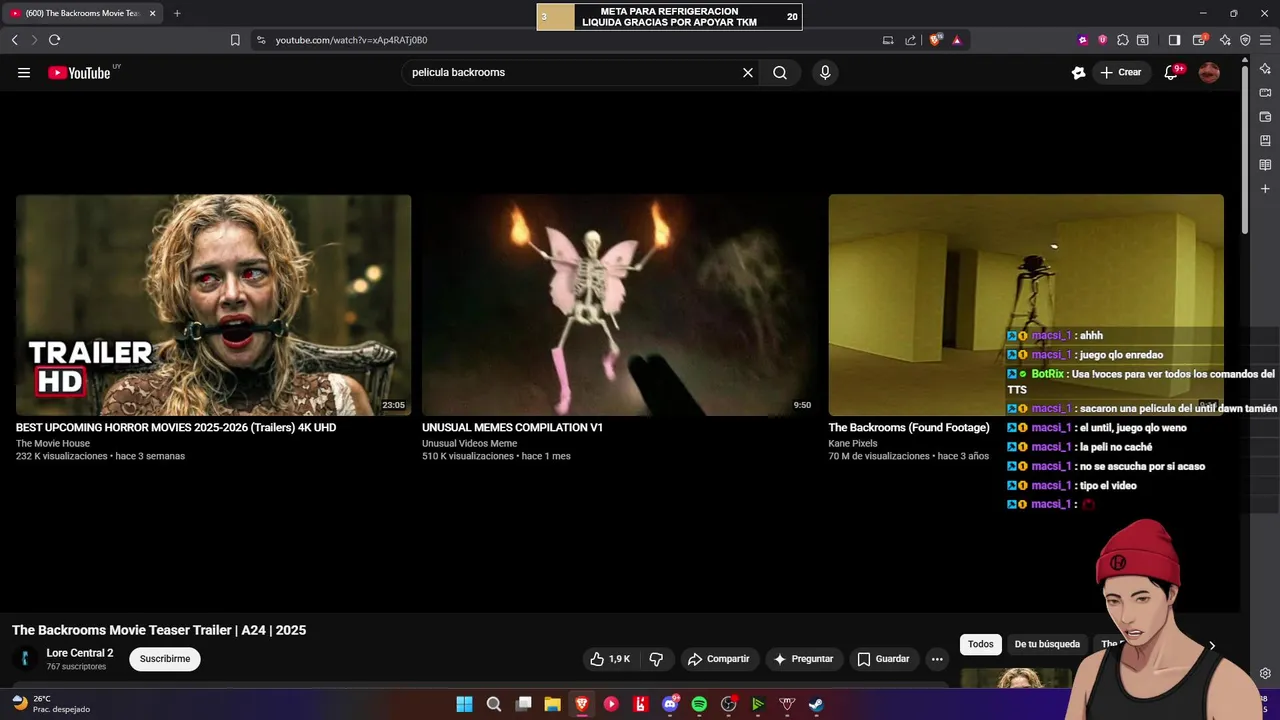
Task: Open the BEST UPCOMING HORROR MOVIES thumbnail
Action: click(x=213, y=305)
